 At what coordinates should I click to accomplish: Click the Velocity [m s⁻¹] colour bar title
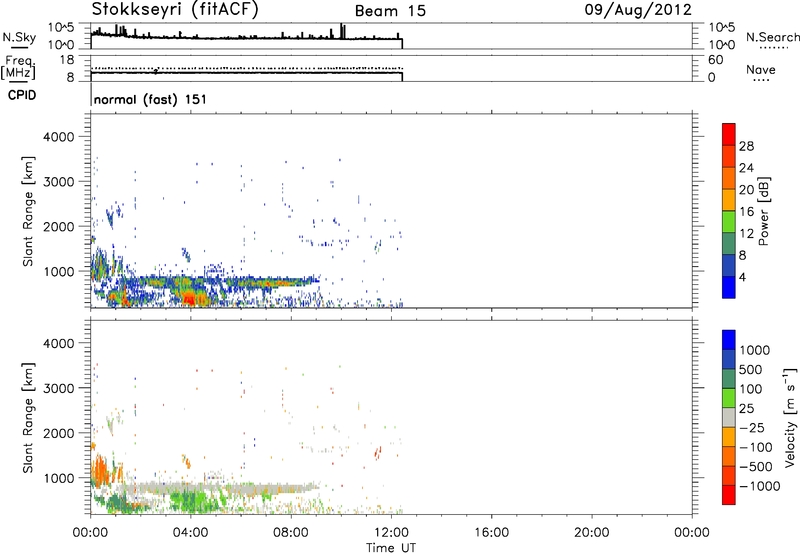[790, 417]
